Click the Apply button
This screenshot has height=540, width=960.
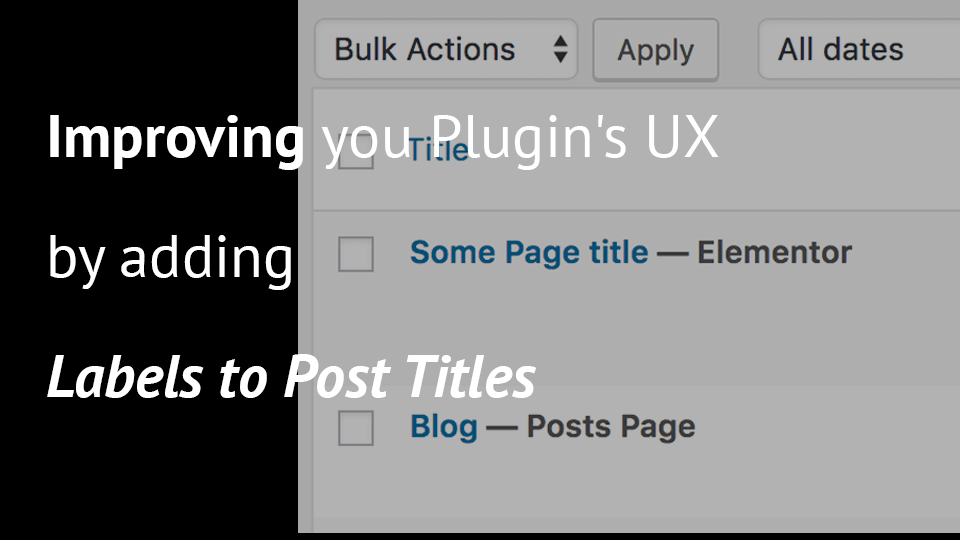pyautogui.click(x=655, y=50)
